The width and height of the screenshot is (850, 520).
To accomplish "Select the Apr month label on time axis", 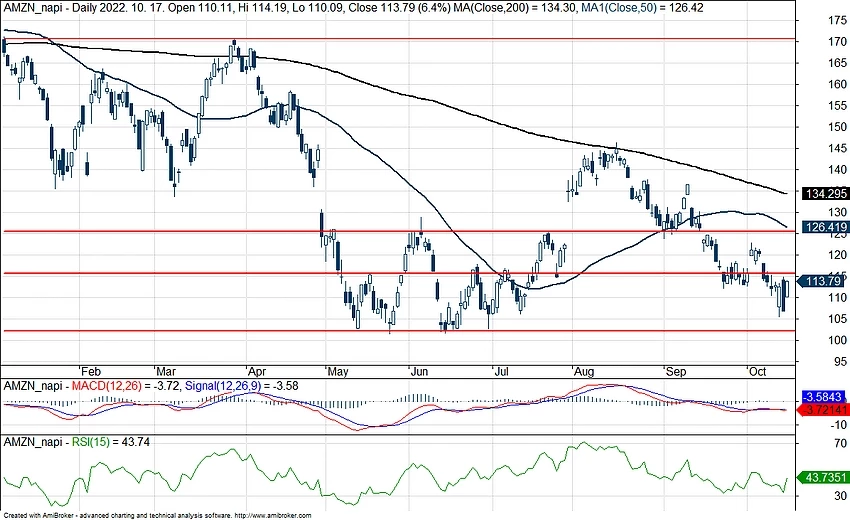I will click(256, 372).
